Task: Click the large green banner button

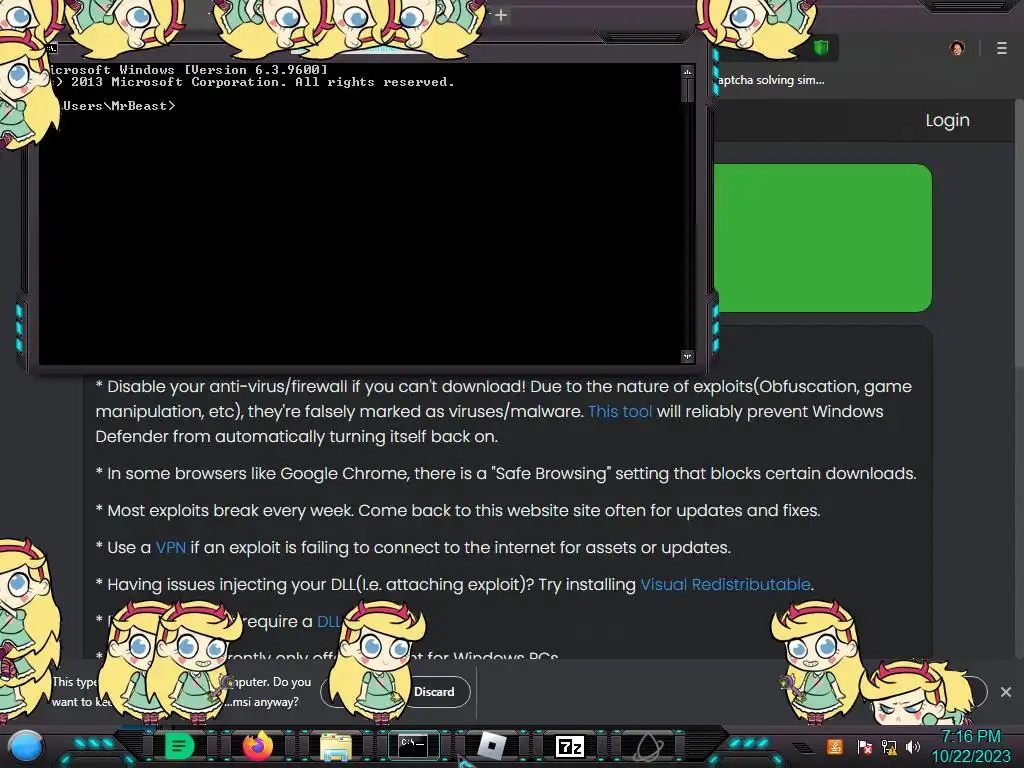Action: pos(822,238)
